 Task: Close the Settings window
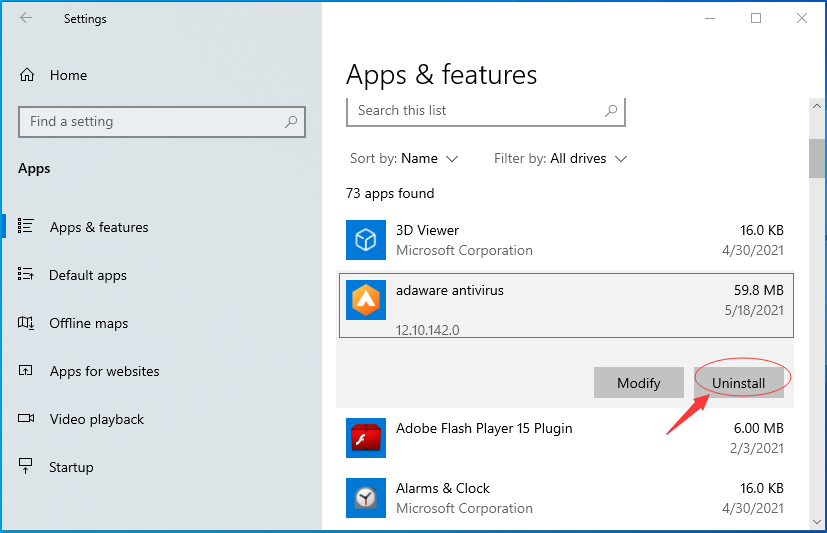pyautogui.click(x=802, y=18)
